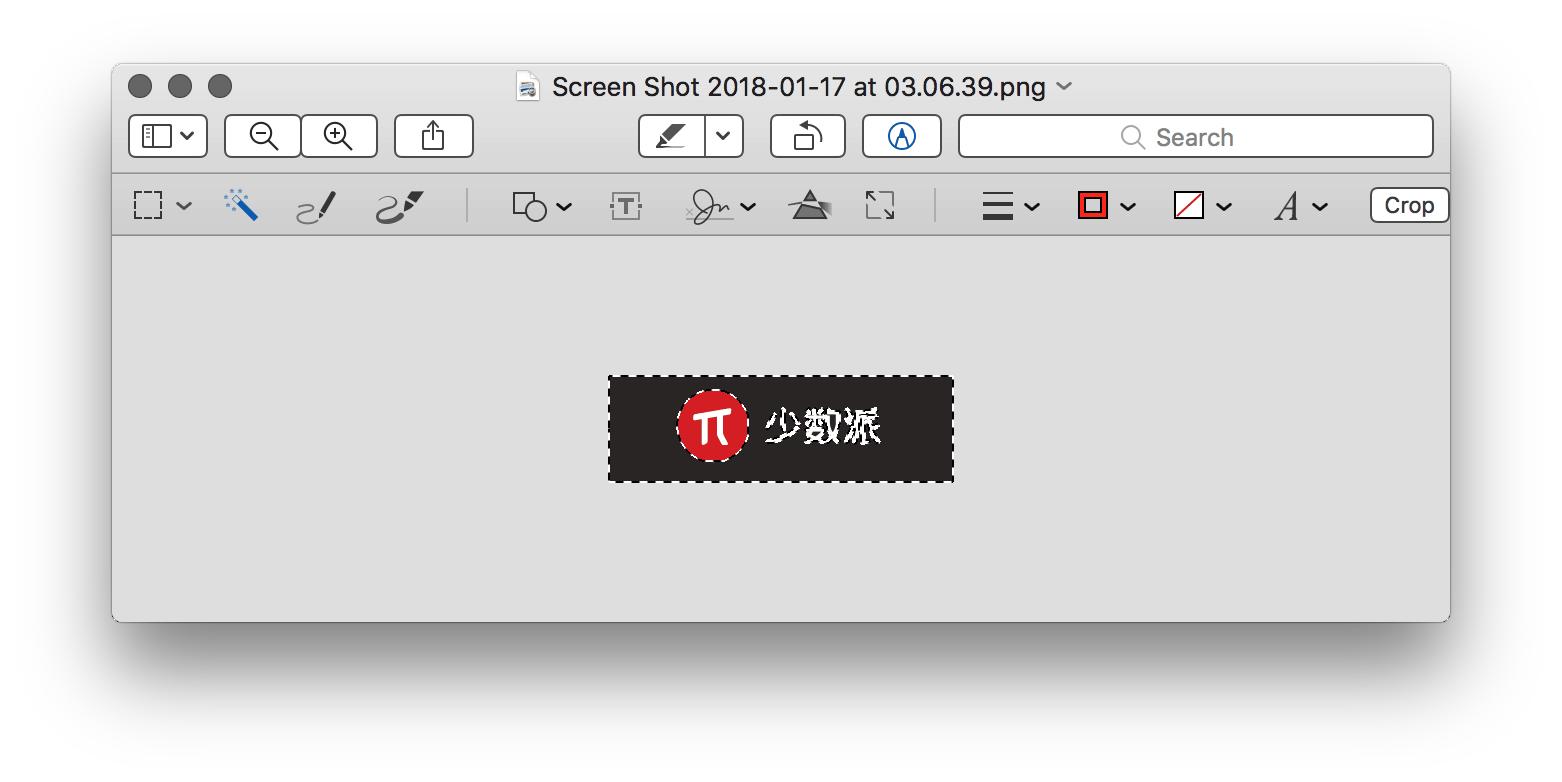
Task: Expand the Shapes dropdown arrow
Action: point(564,207)
